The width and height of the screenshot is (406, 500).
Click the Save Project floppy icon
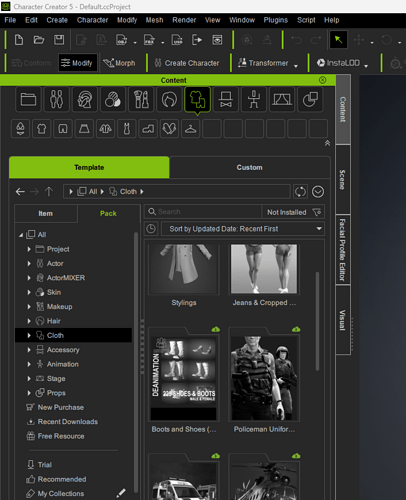click(x=59, y=40)
